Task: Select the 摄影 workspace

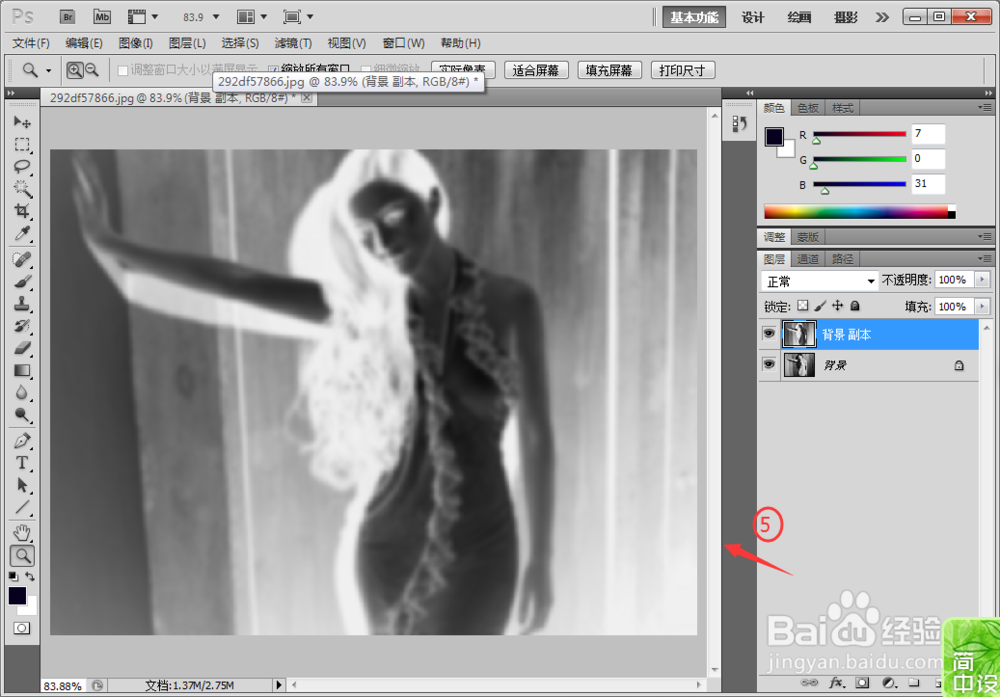Action: tap(846, 17)
